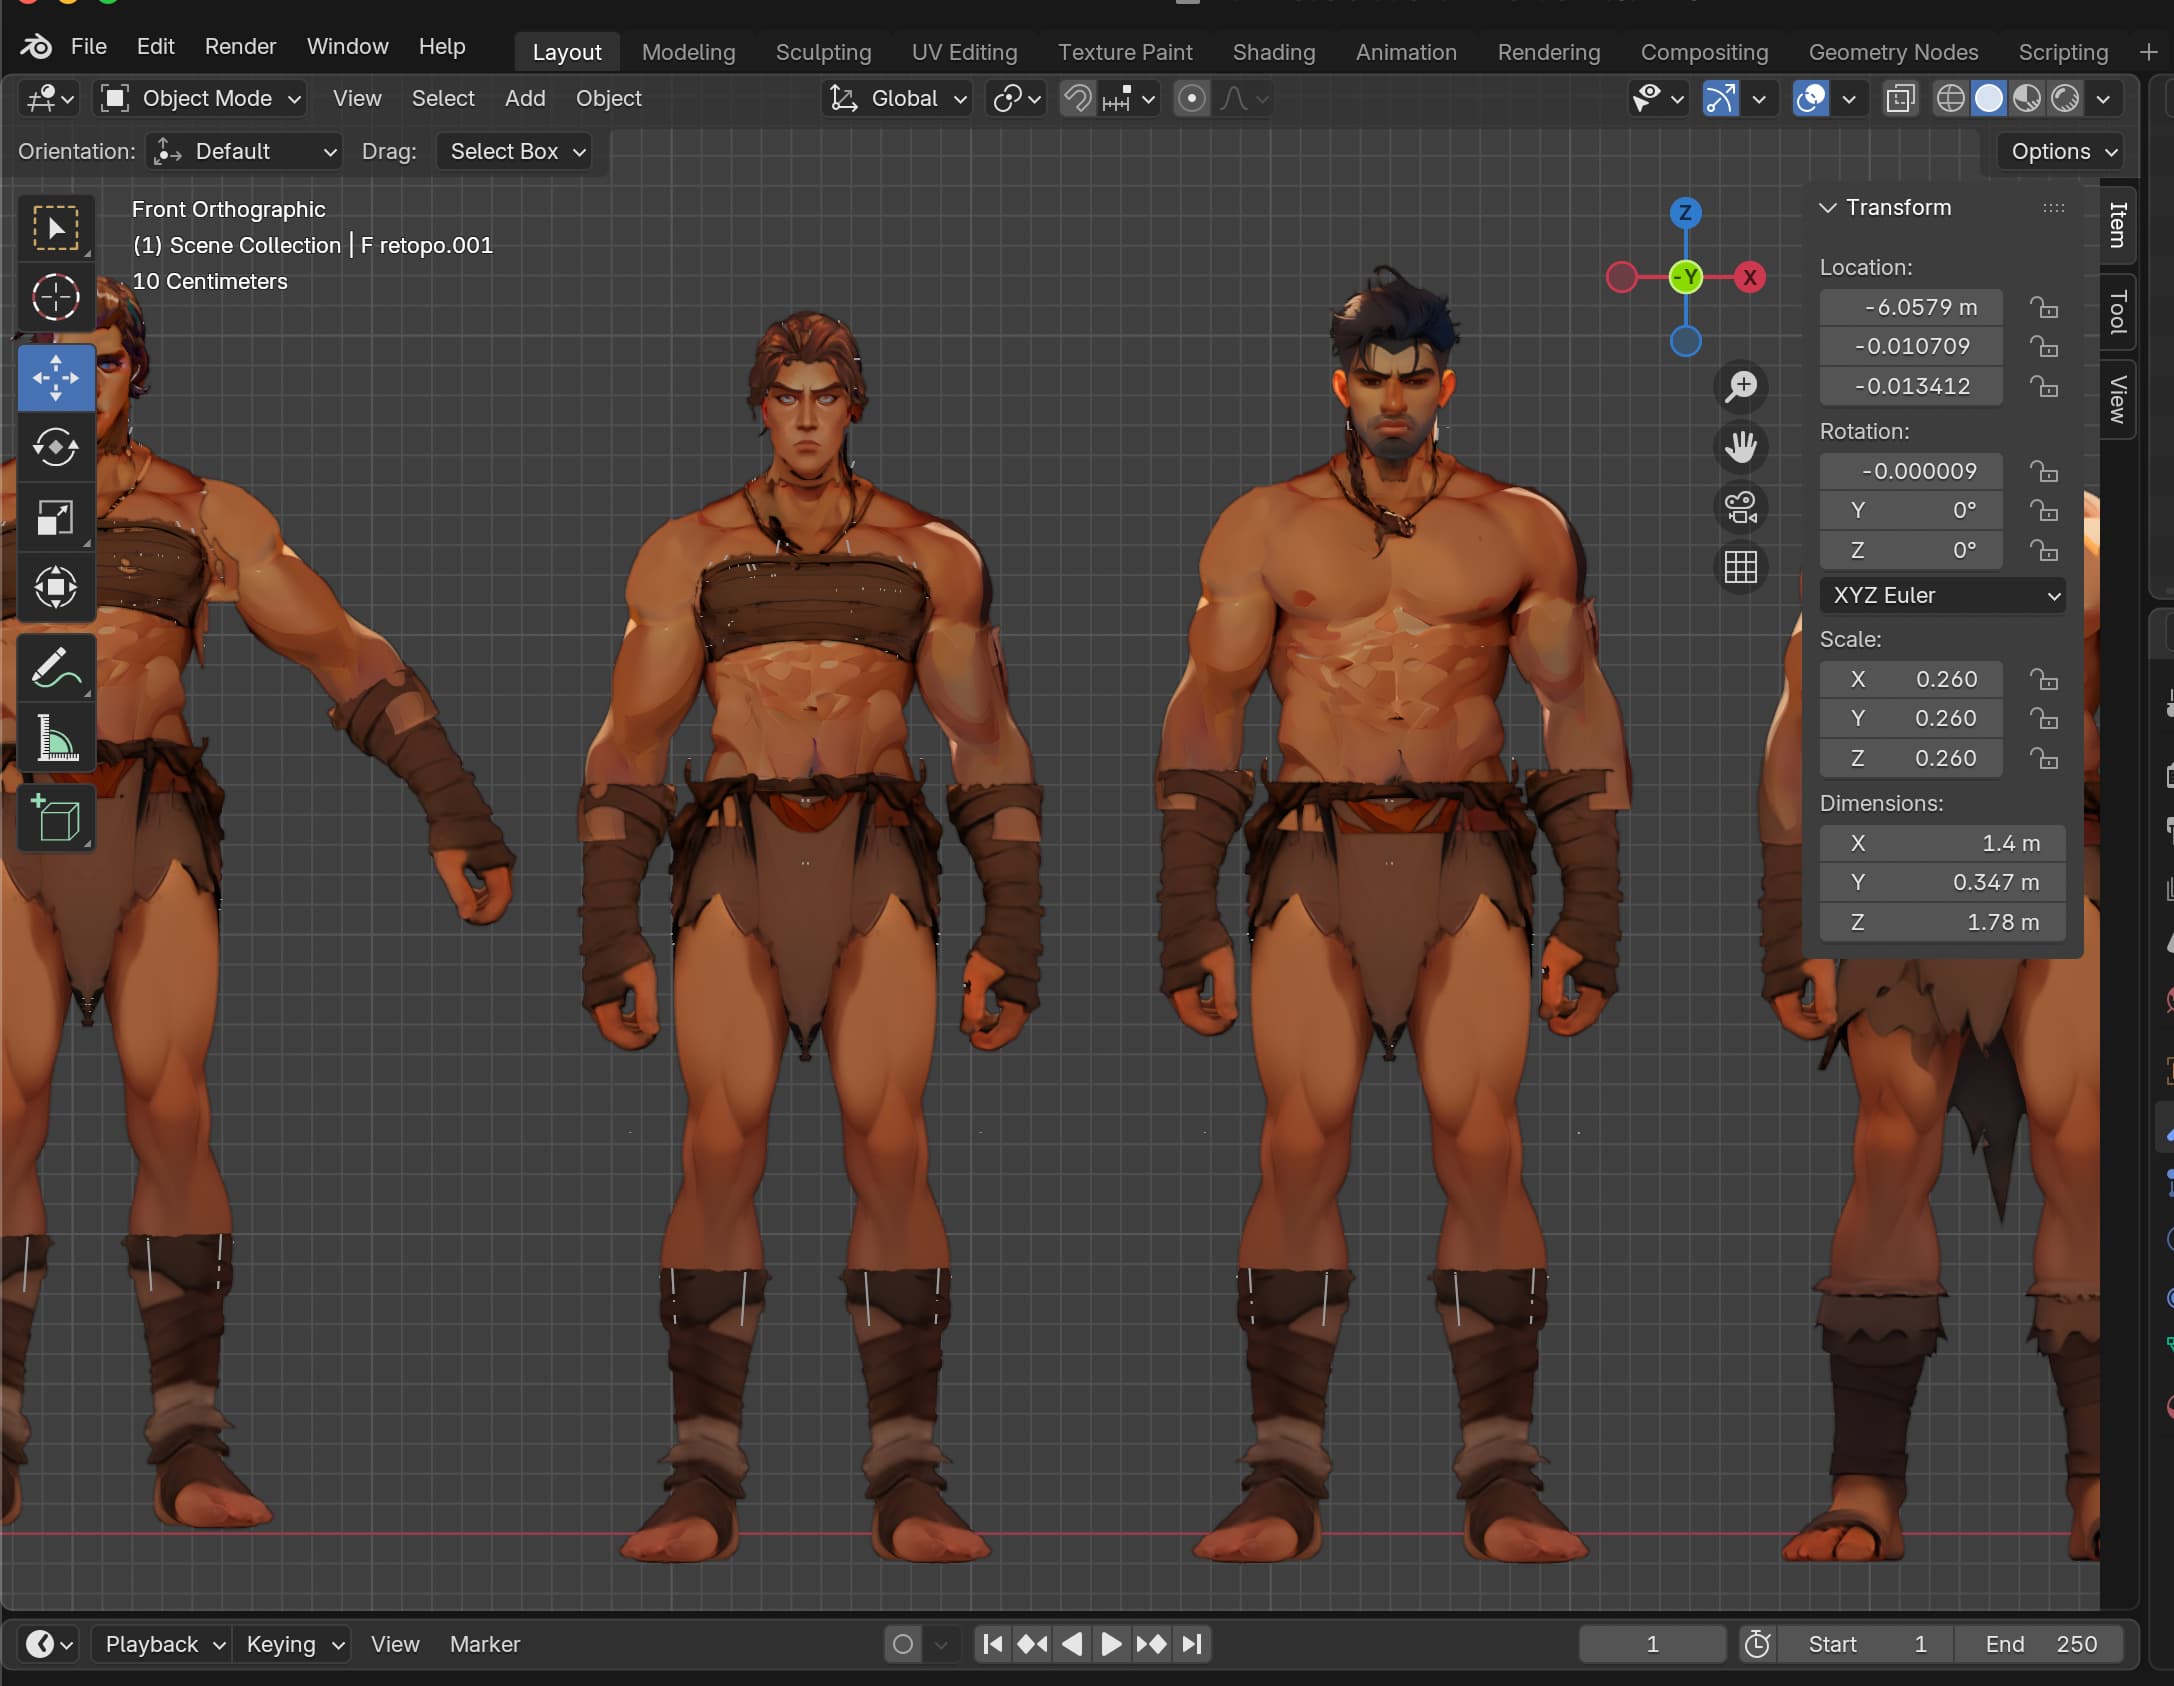Toggle snapping magnet button
This screenshot has height=1686, width=2174.
tap(1077, 99)
